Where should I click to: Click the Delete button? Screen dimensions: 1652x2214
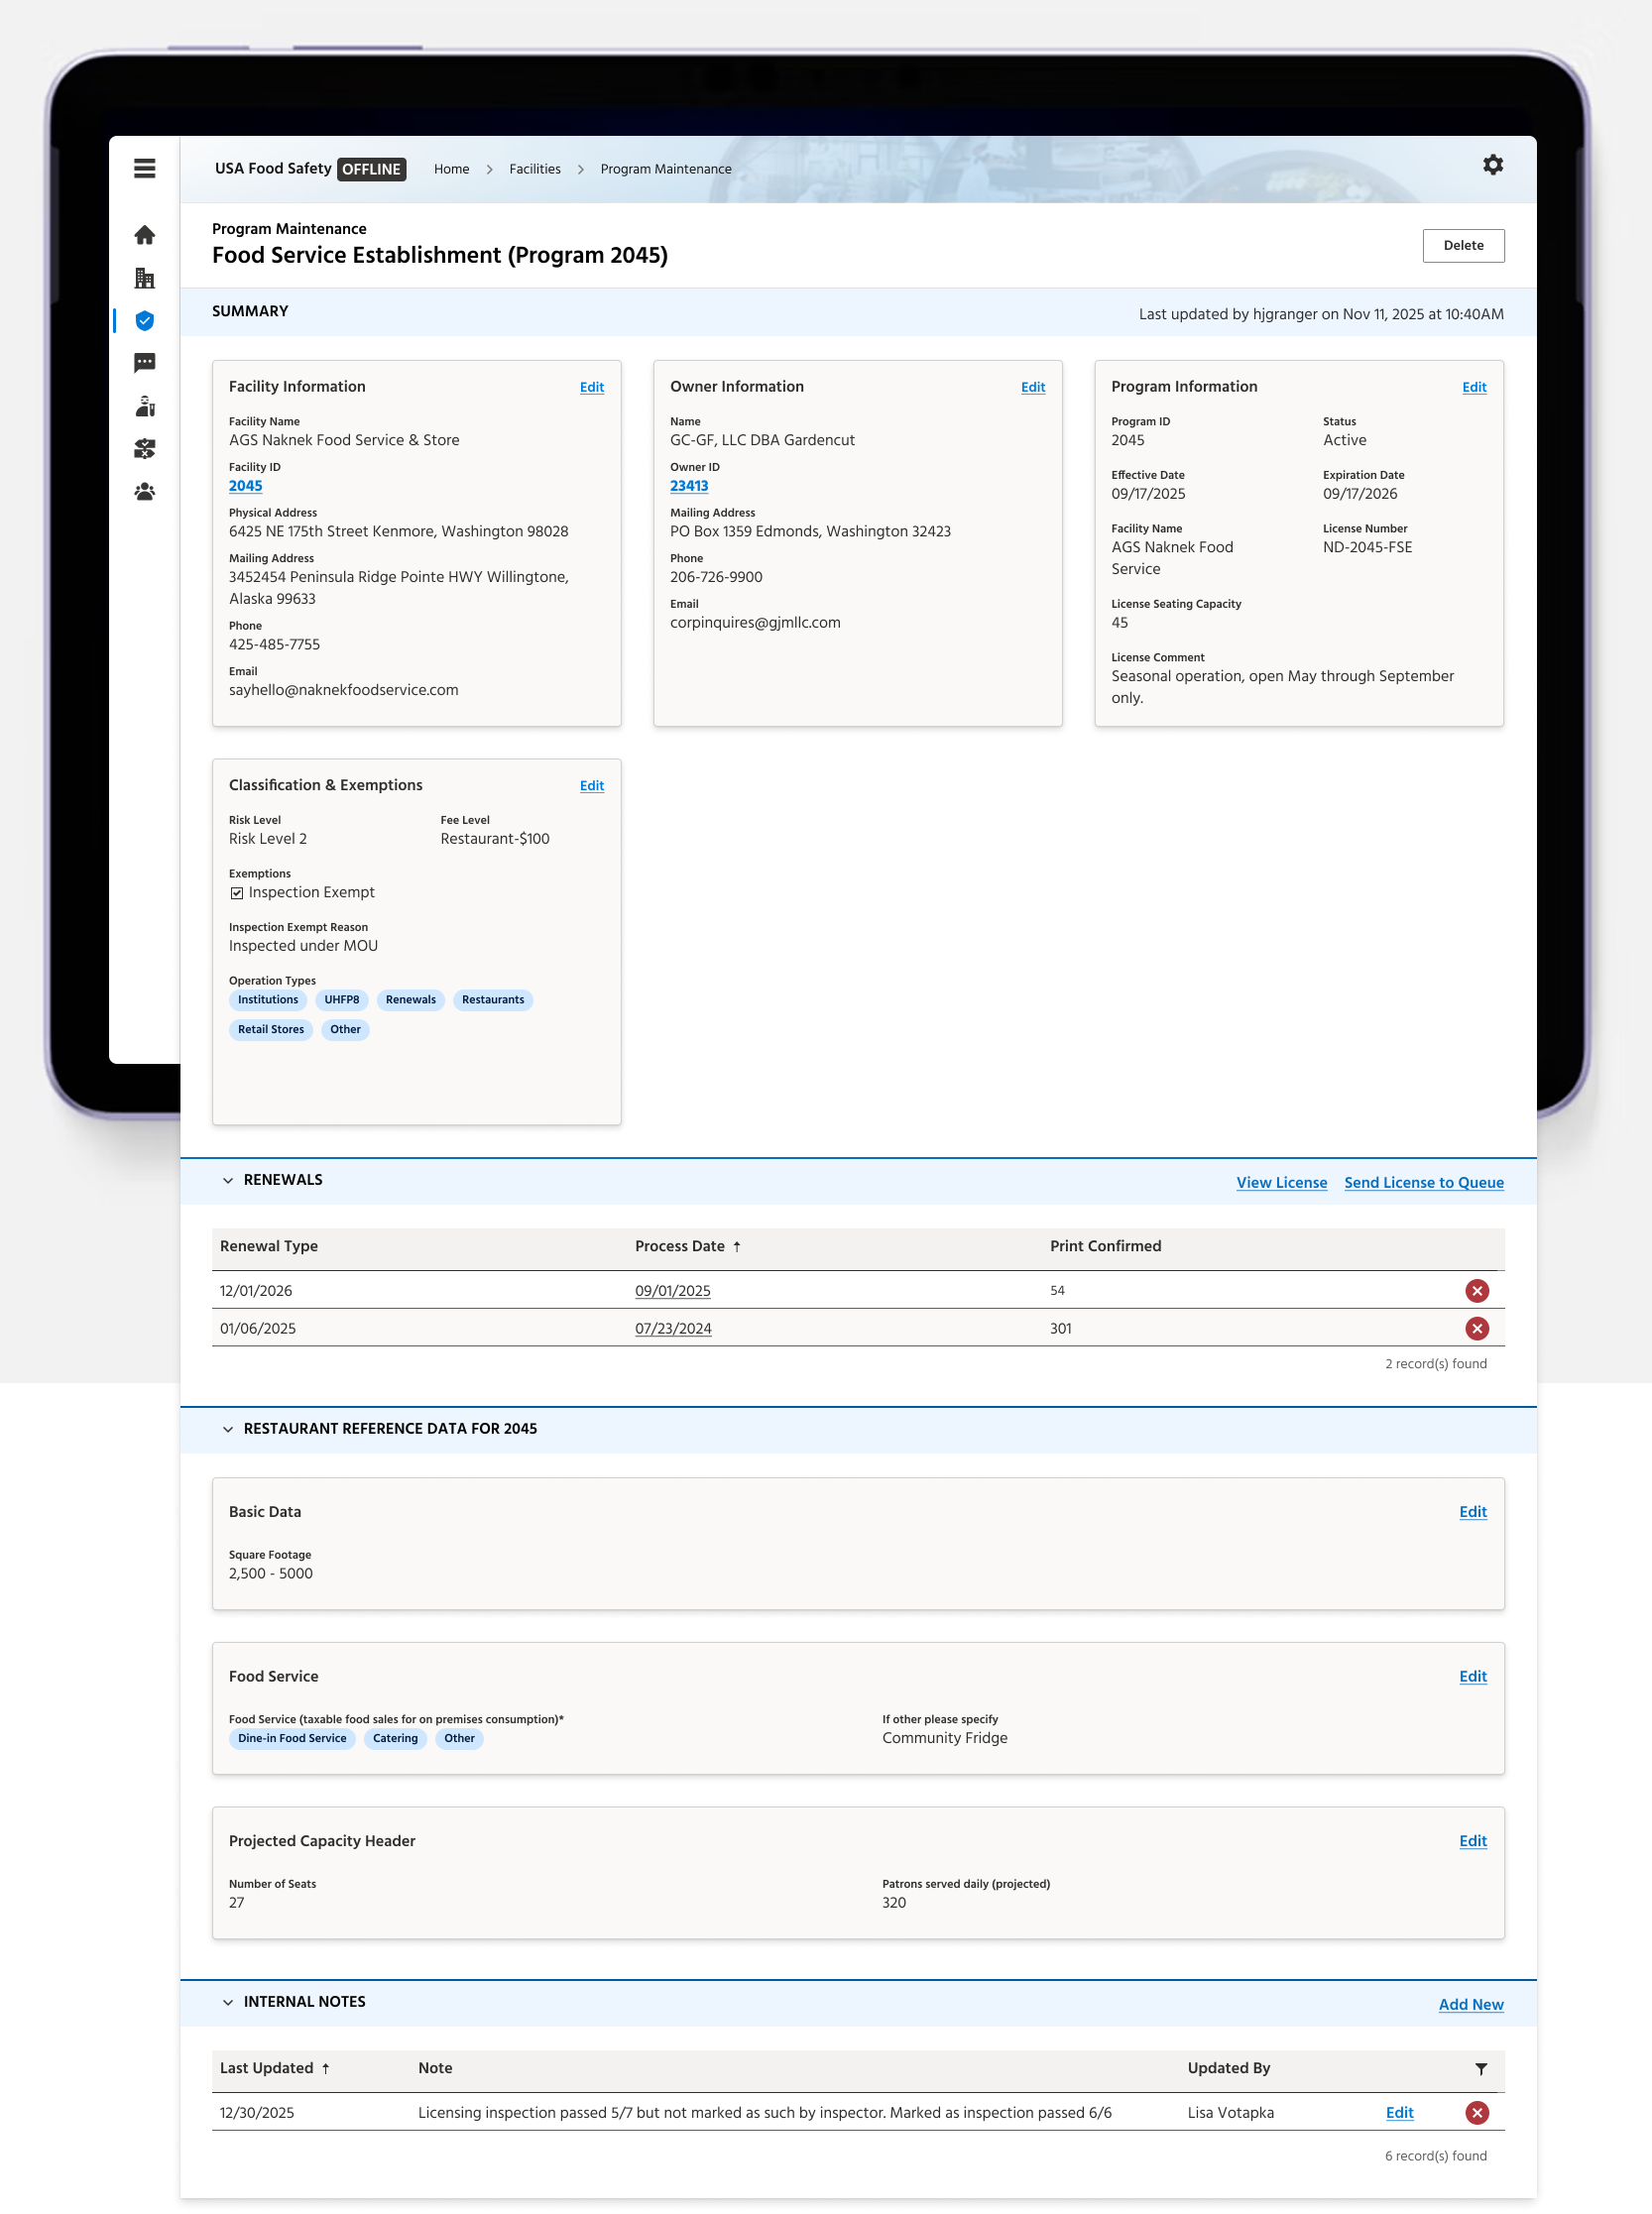pos(1463,245)
